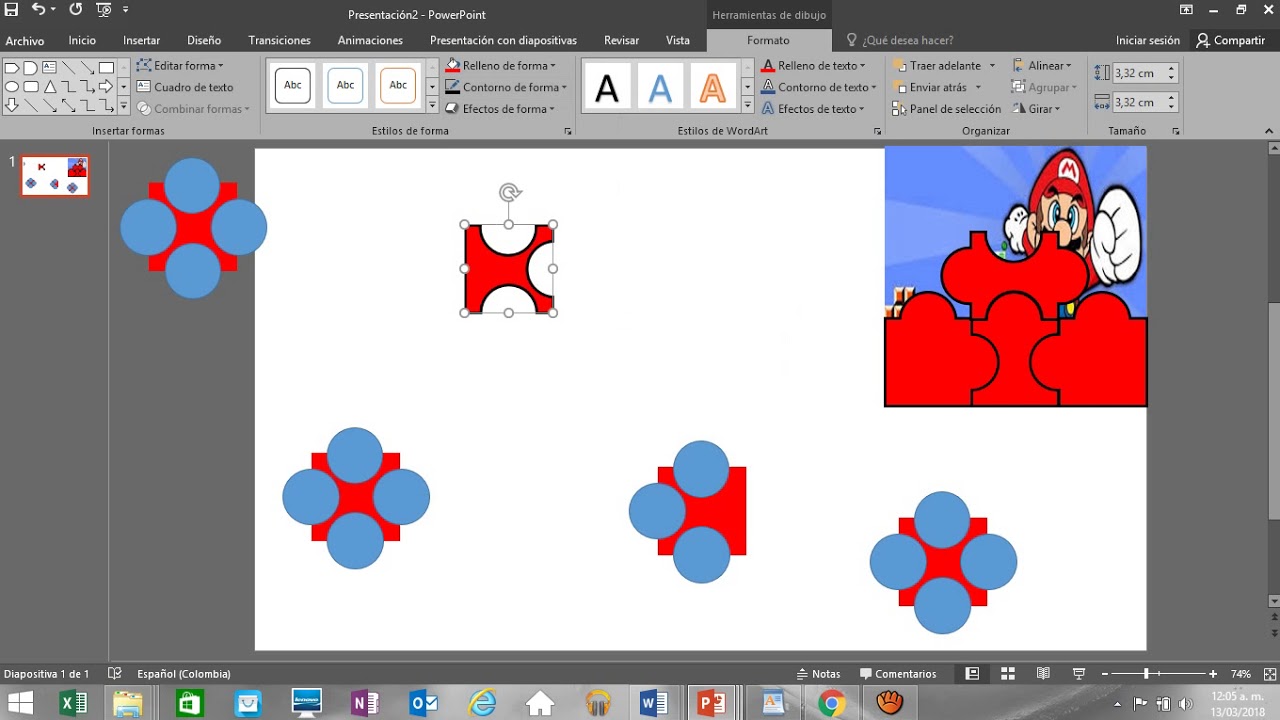Screen dimensions: 1280x720
Task: Open the Estilos de forma dialog launcher
Action: pos(568,131)
